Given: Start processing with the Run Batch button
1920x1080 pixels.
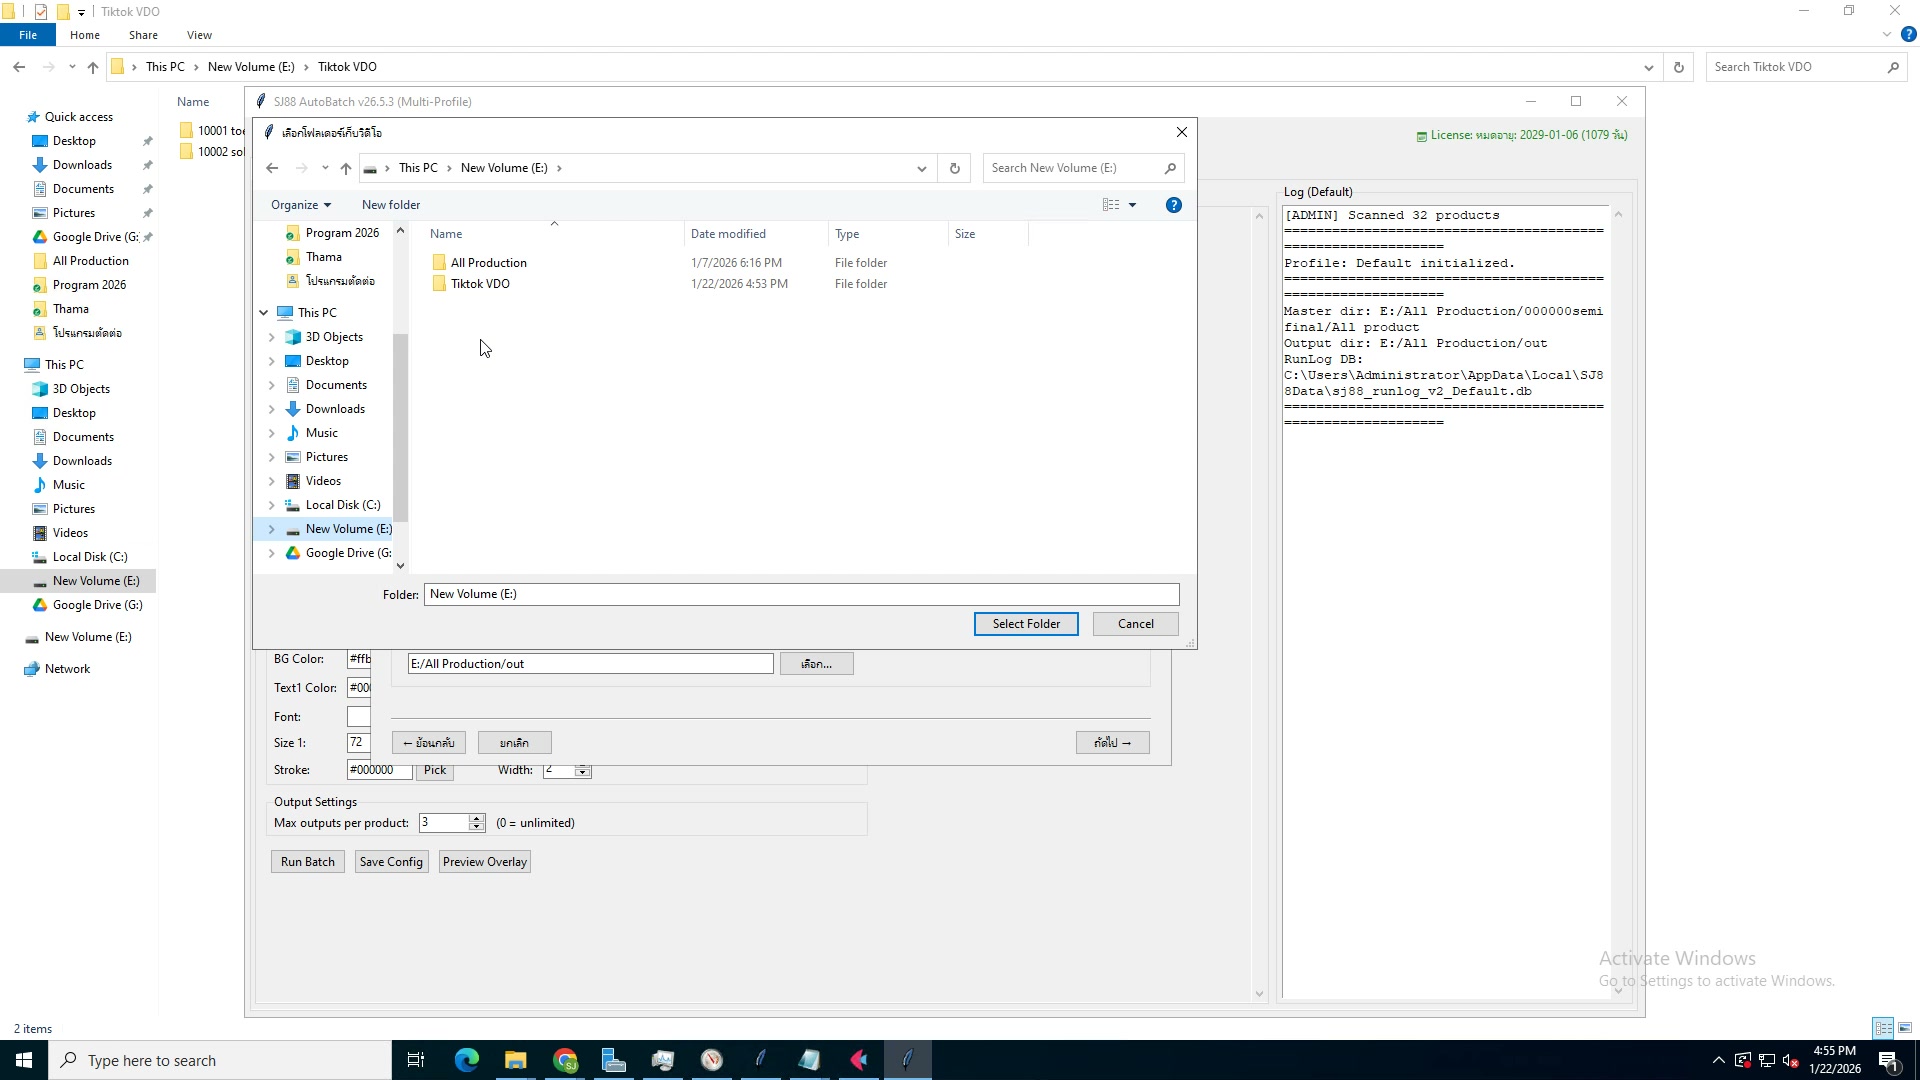Looking at the screenshot, I should pos(307,862).
